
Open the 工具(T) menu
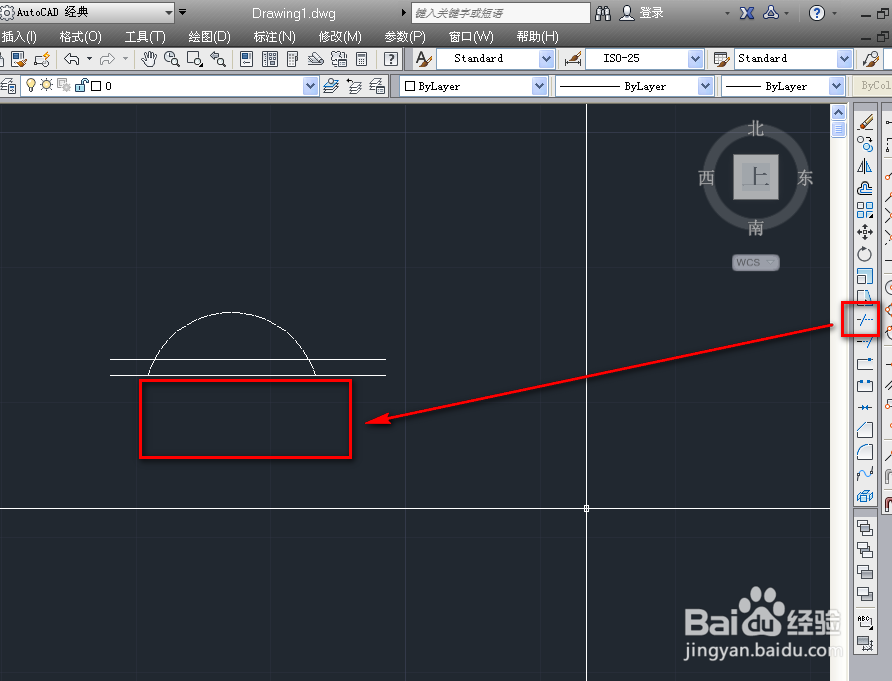[145, 37]
